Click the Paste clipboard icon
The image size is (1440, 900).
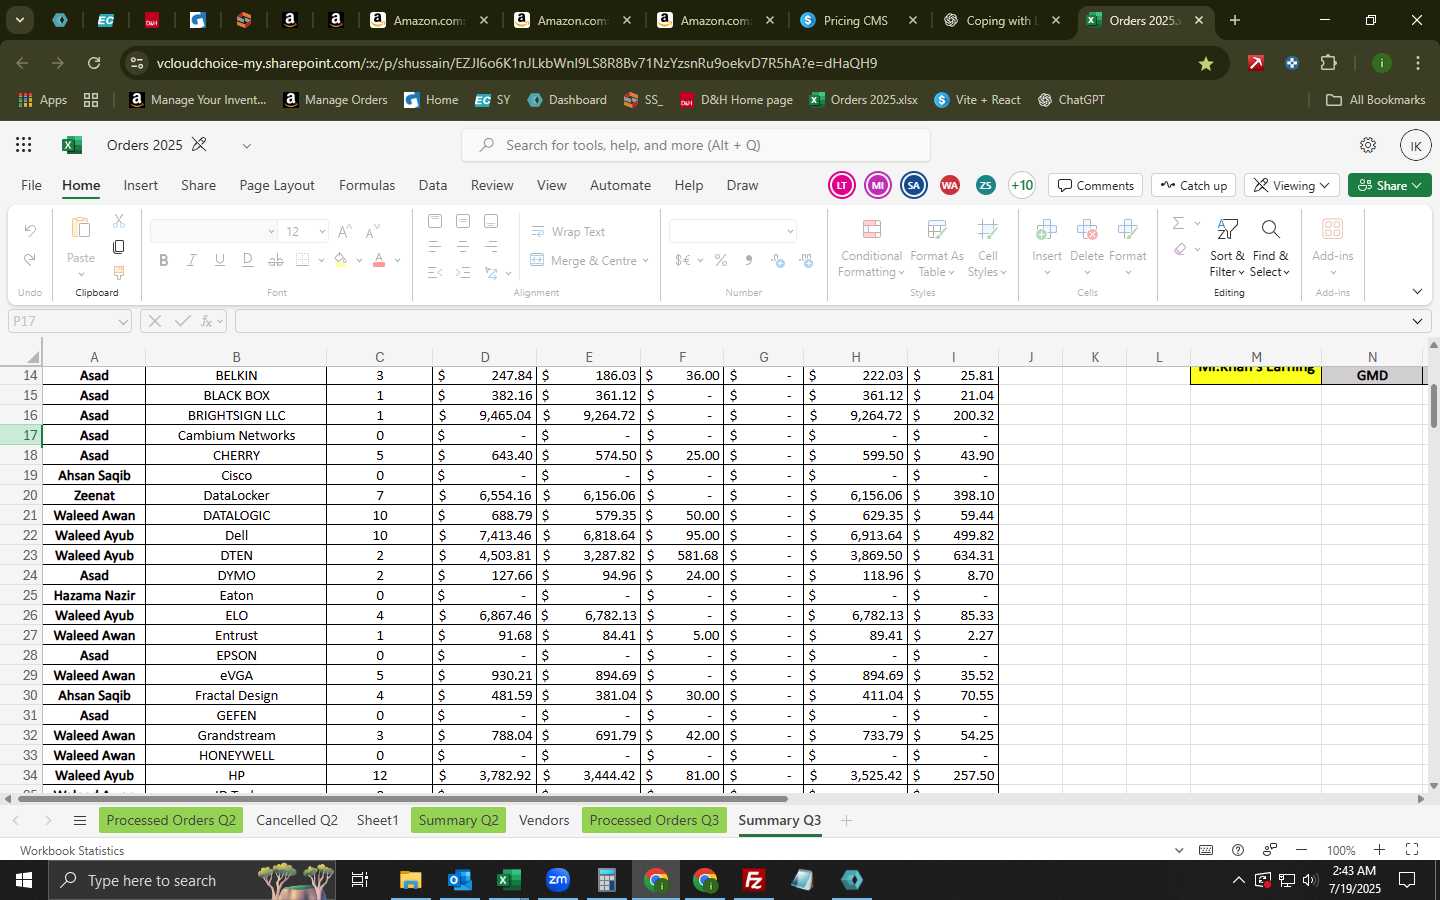tap(81, 229)
